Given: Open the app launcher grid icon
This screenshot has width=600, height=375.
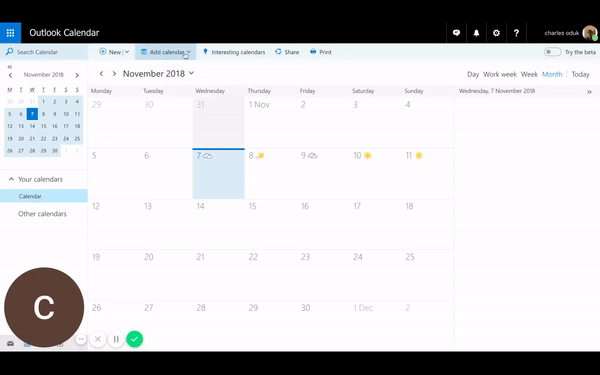Looking at the screenshot, I should point(10,33).
